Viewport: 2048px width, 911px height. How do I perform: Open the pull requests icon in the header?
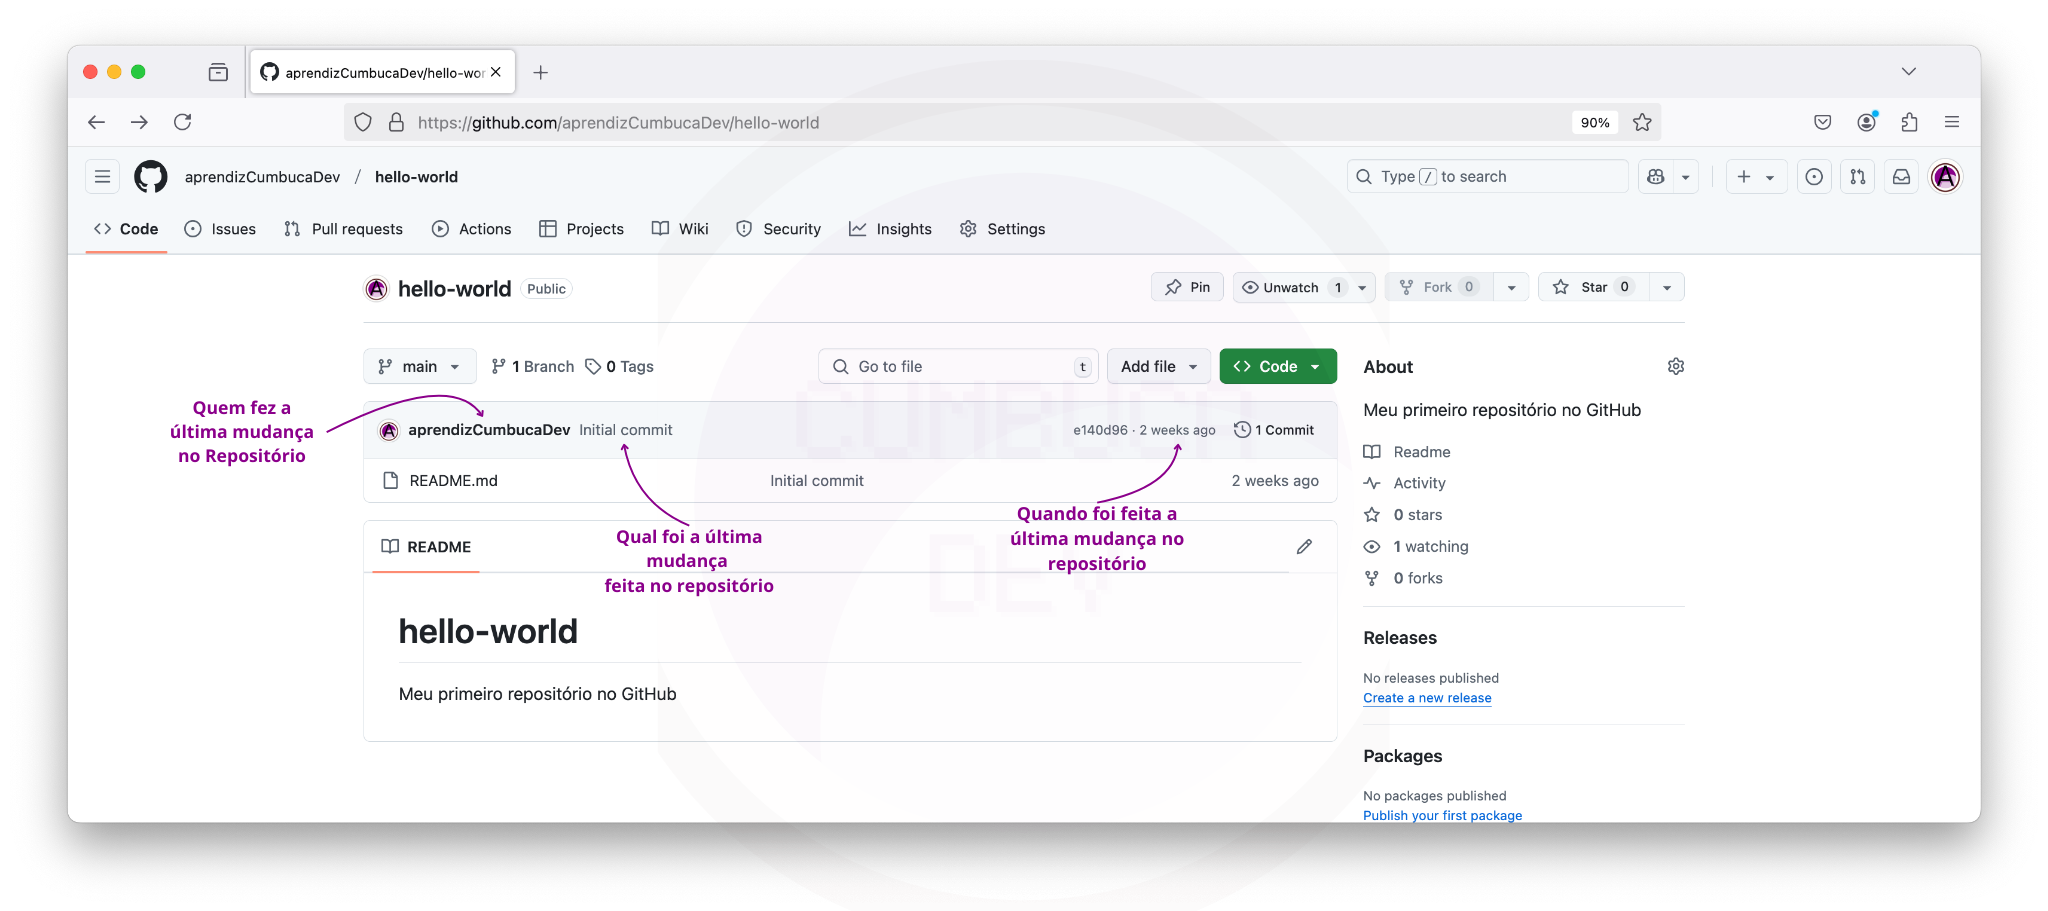point(1857,176)
